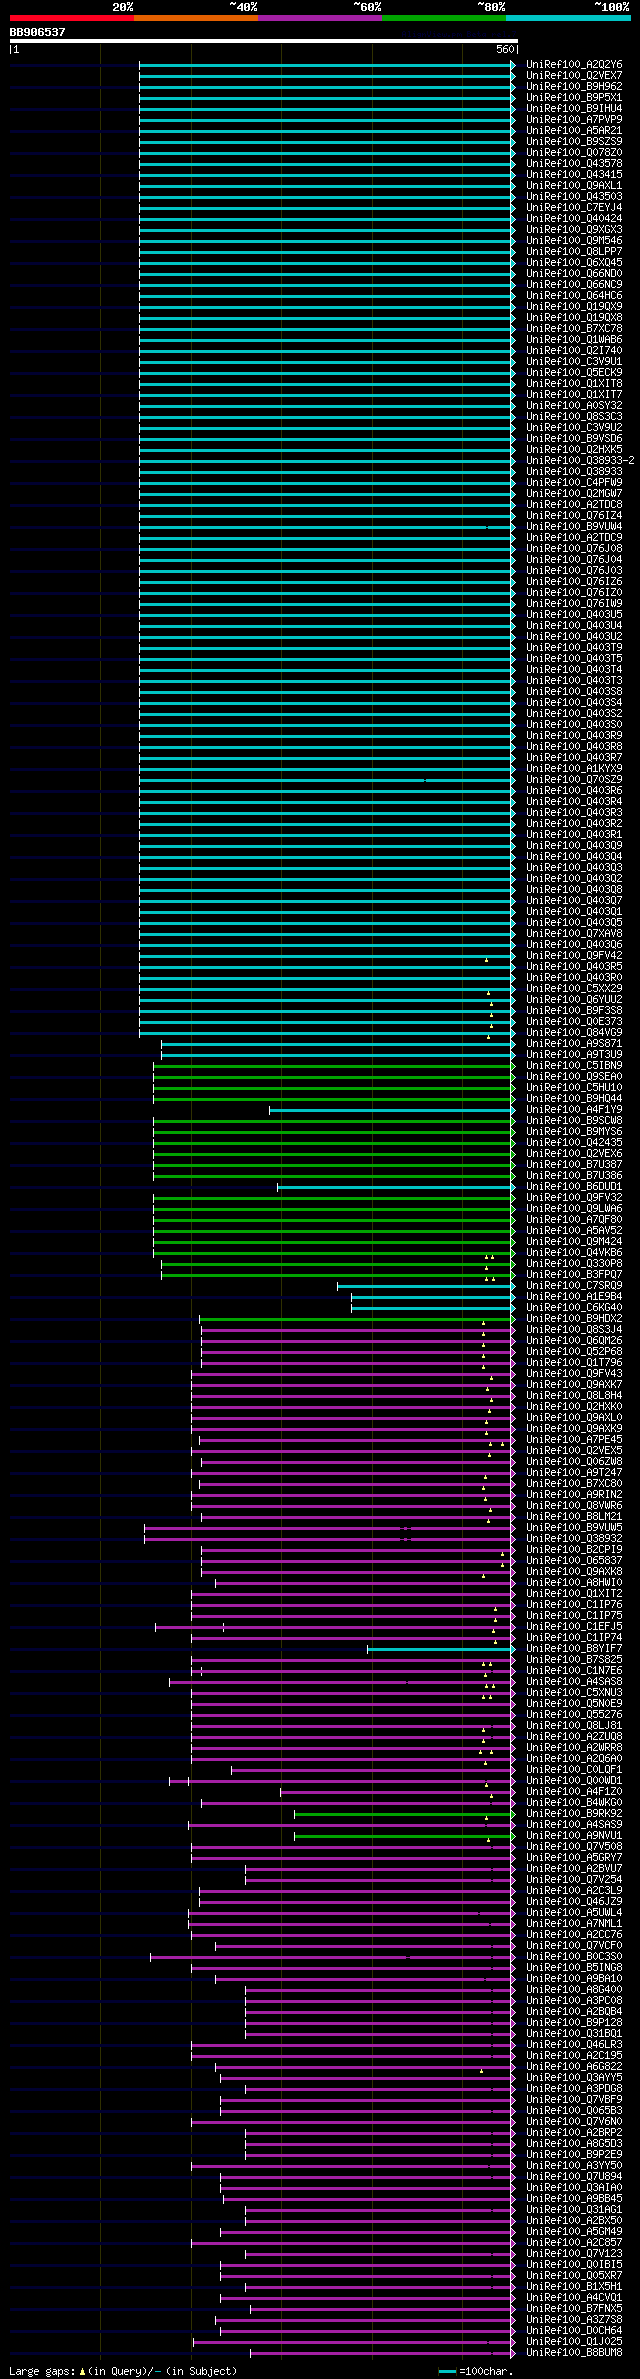Click the query name BB906537
Screen dimensions: 640x2379
click(37, 32)
